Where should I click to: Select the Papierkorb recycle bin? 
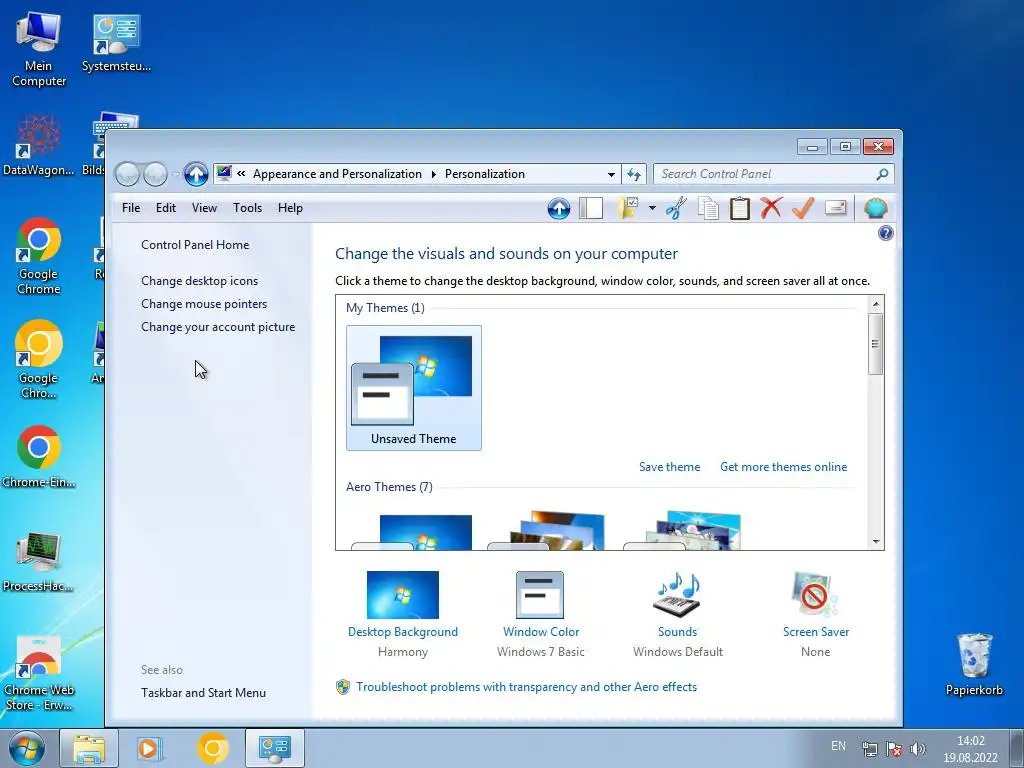974,664
